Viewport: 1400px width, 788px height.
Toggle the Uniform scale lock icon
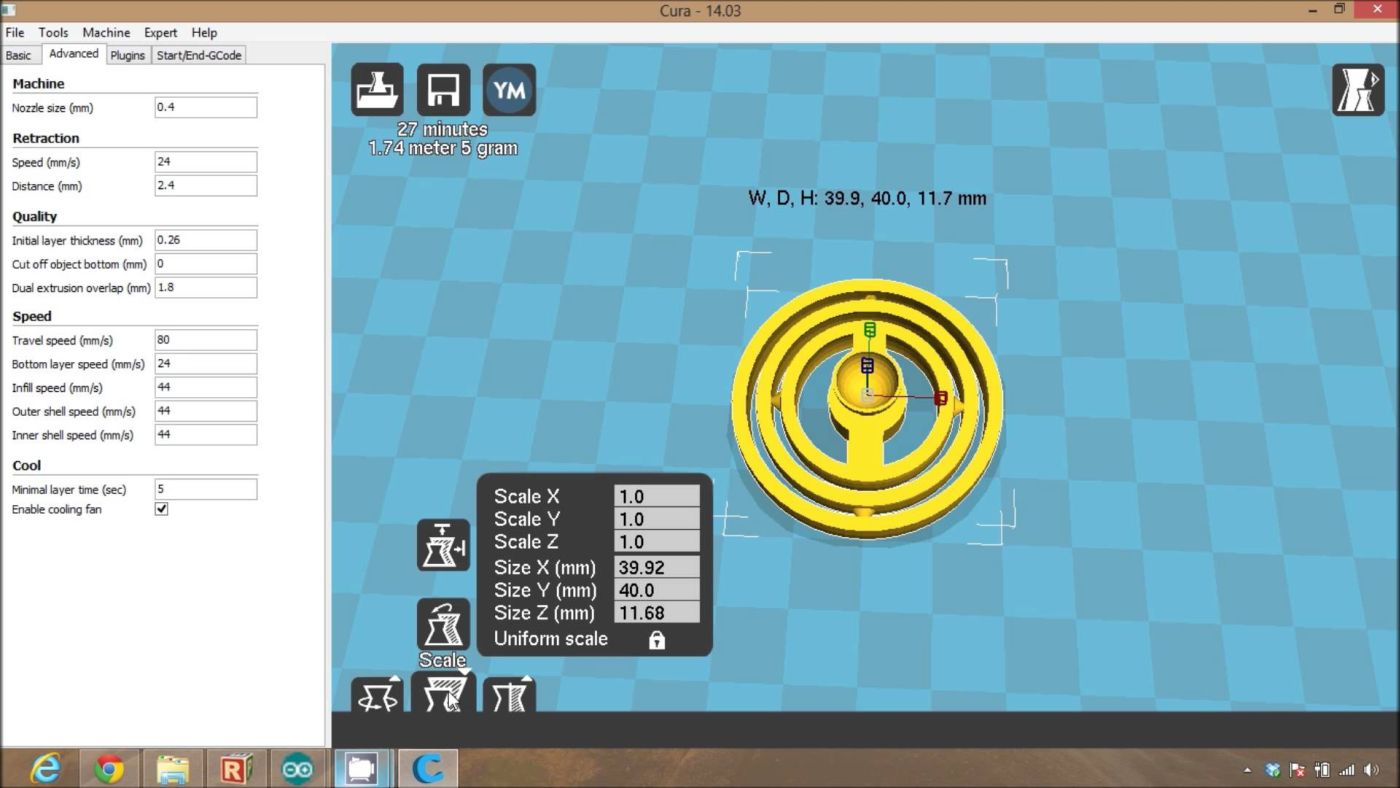(x=656, y=640)
